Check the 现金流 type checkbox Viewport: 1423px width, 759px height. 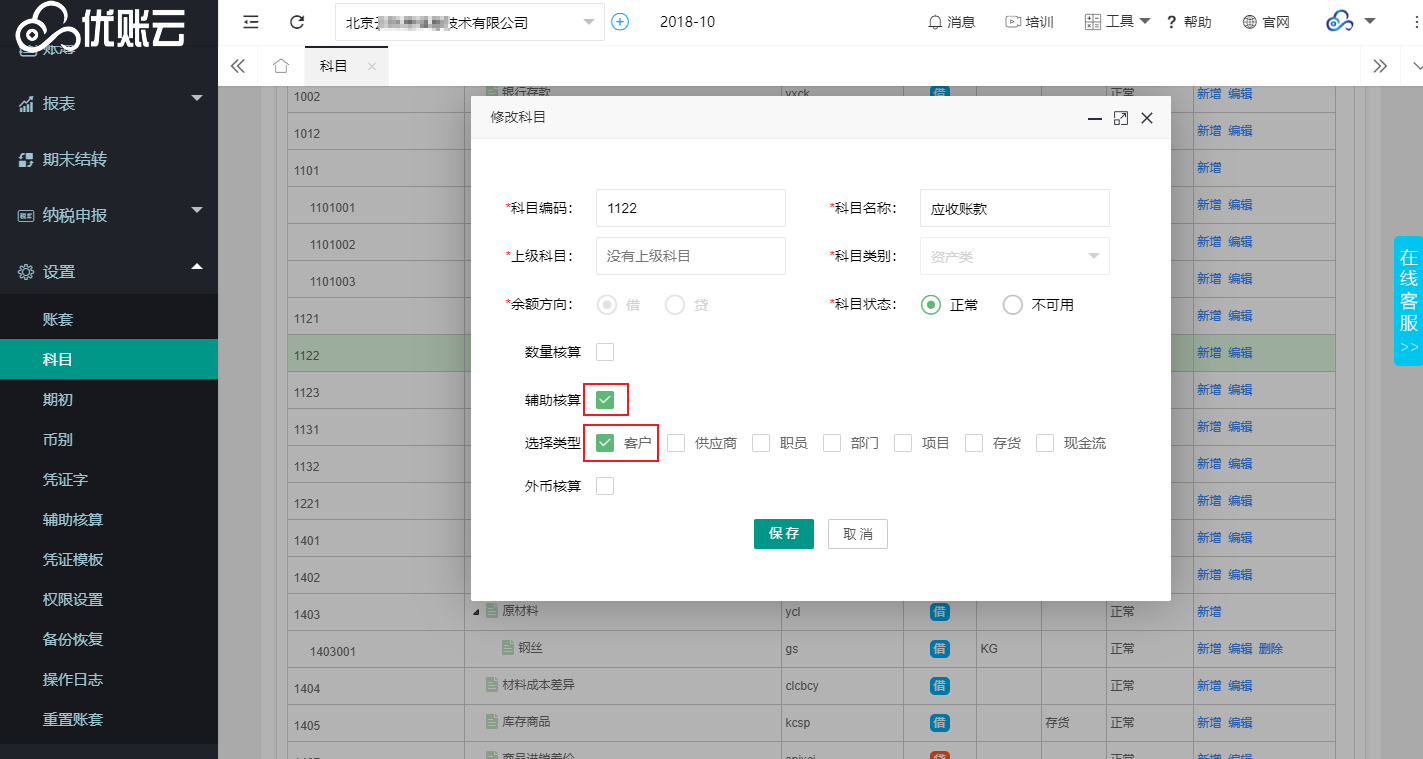[1045, 443]
